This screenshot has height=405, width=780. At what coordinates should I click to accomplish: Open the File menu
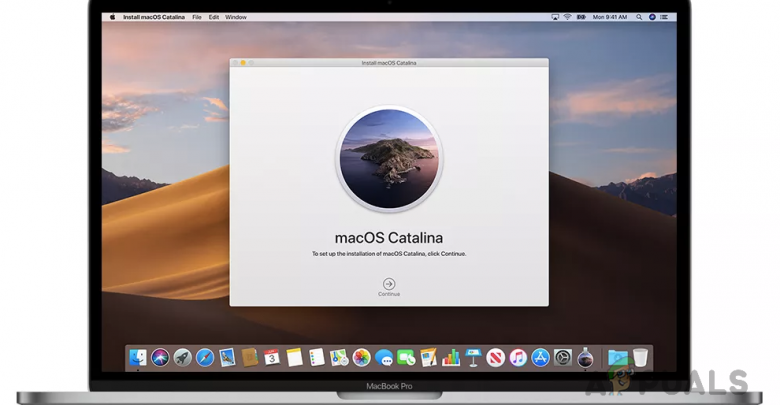coord(197,17)
